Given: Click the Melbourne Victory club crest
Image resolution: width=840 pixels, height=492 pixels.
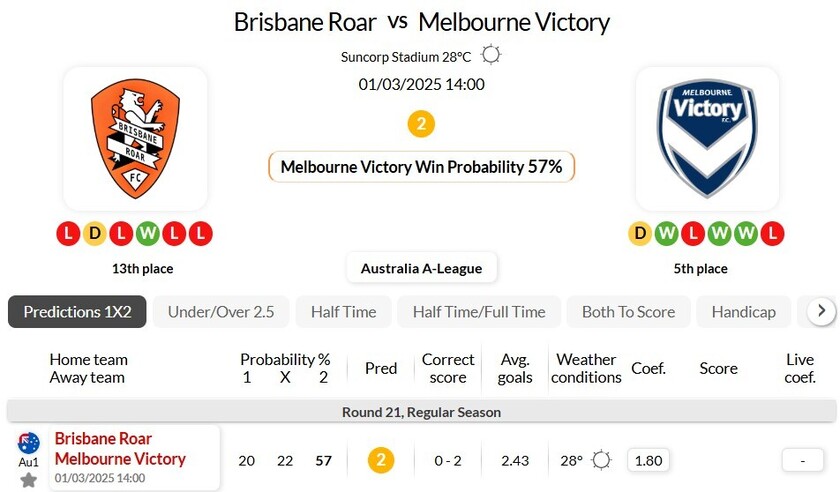Looking at the screenshot, I should (x=706, y=138).
